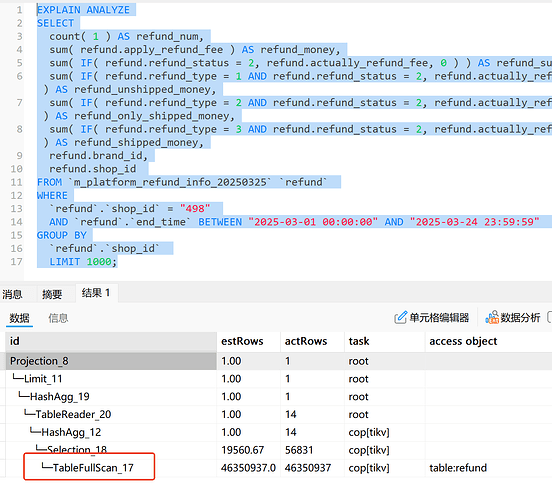Screen dimensions: 552x500
Task: Select the HashAgg_19 plan node
Action: pyautogui.click(x=59, y=397)
